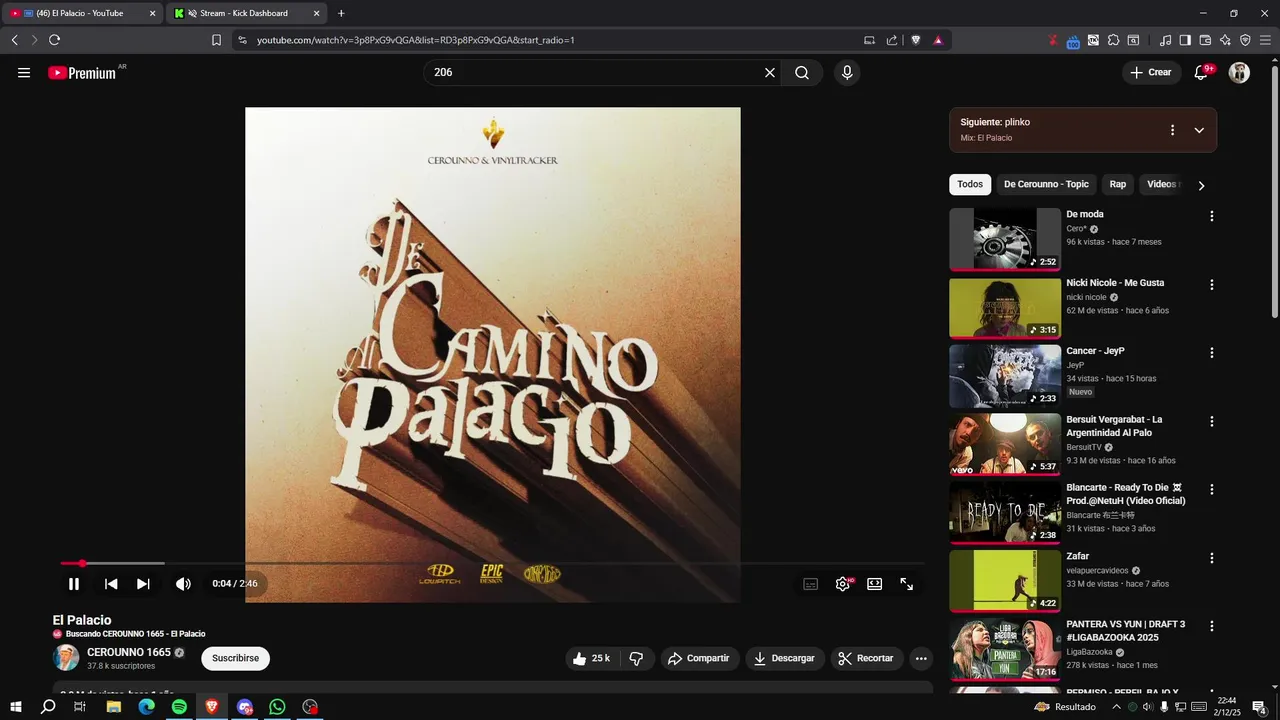Click the YouTube URL address bar
Image resolution: width=1280 pixels, height=720 pixels.
[x=550, y=40]
